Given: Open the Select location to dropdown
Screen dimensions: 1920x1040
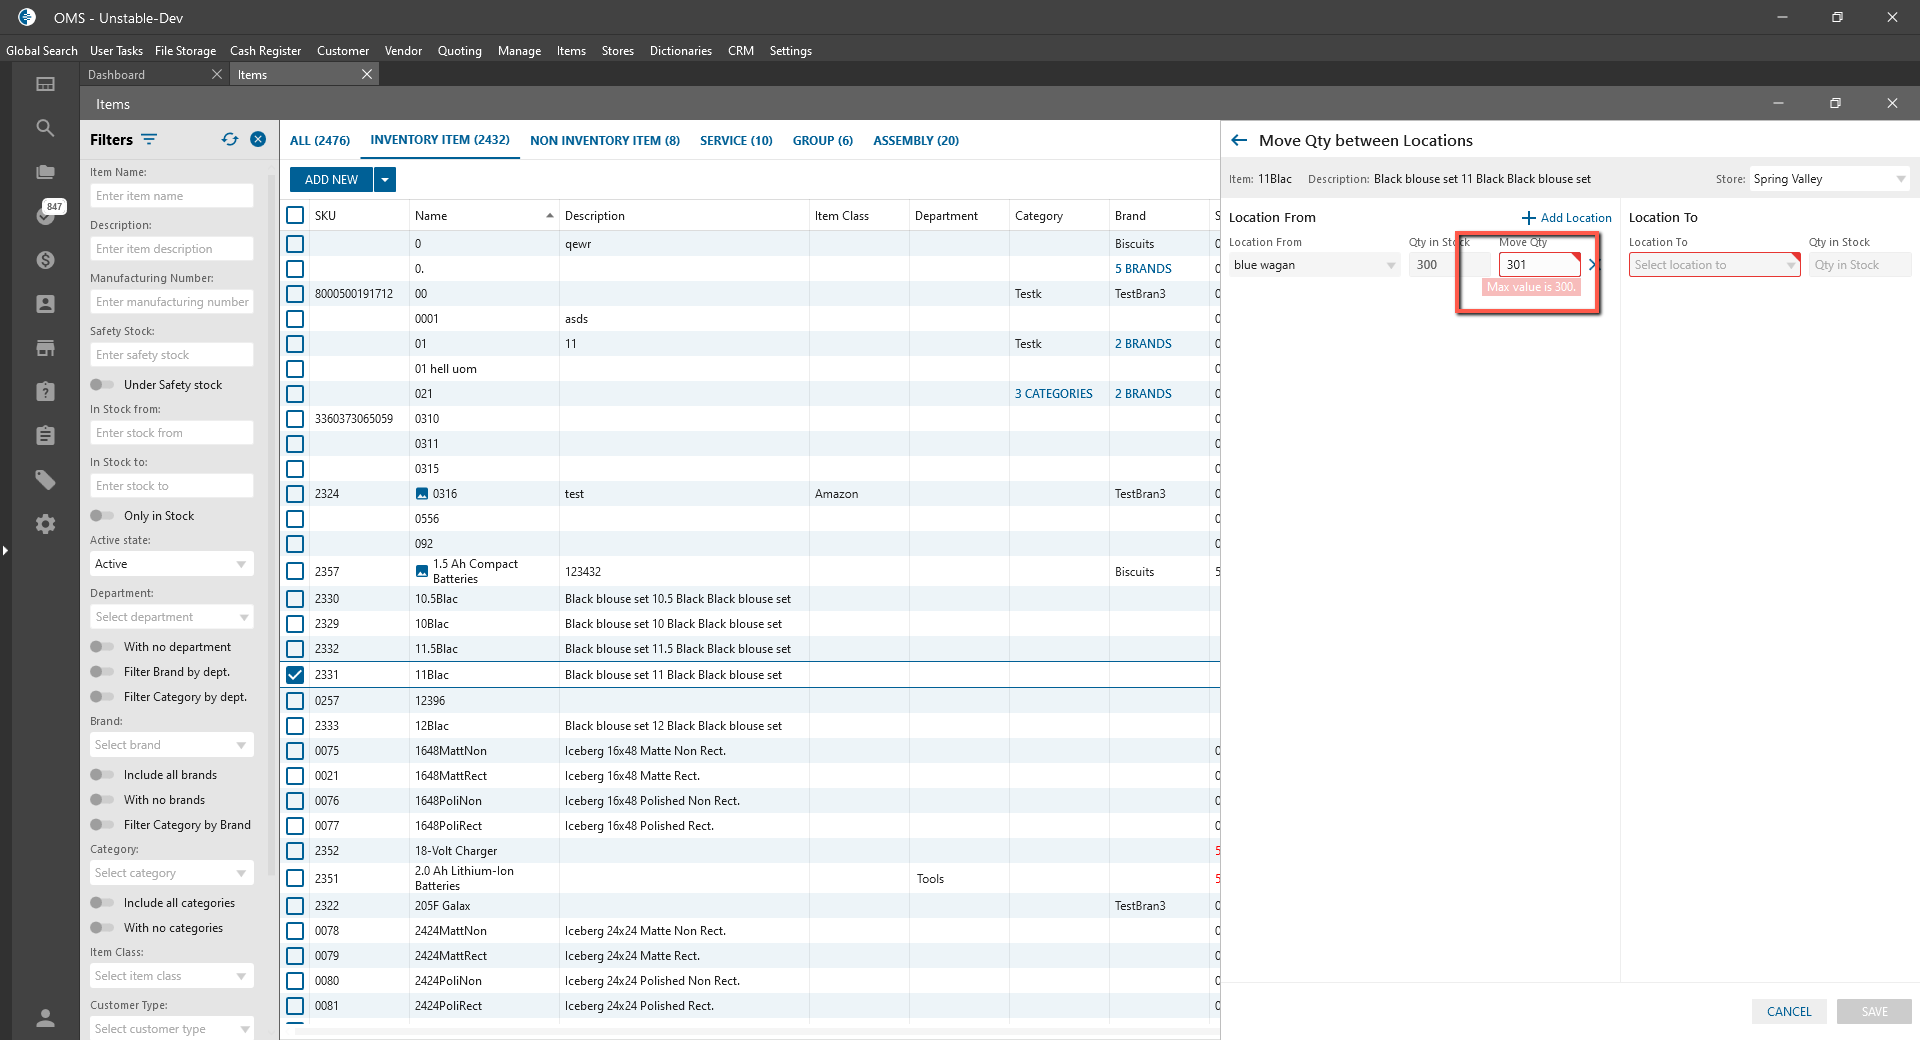Looking at the screenshot, I should pos(1713,265).
